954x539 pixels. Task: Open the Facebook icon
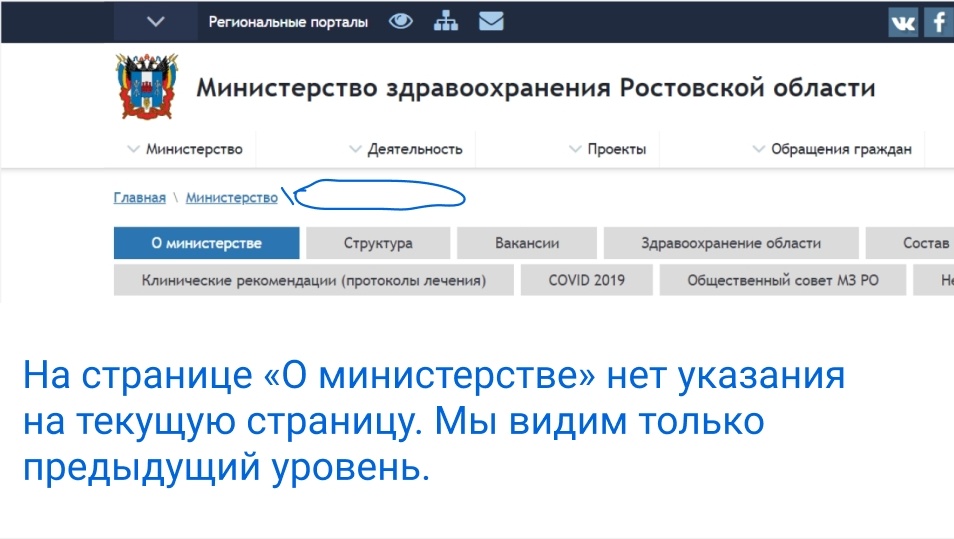click(x=939, y=22)
